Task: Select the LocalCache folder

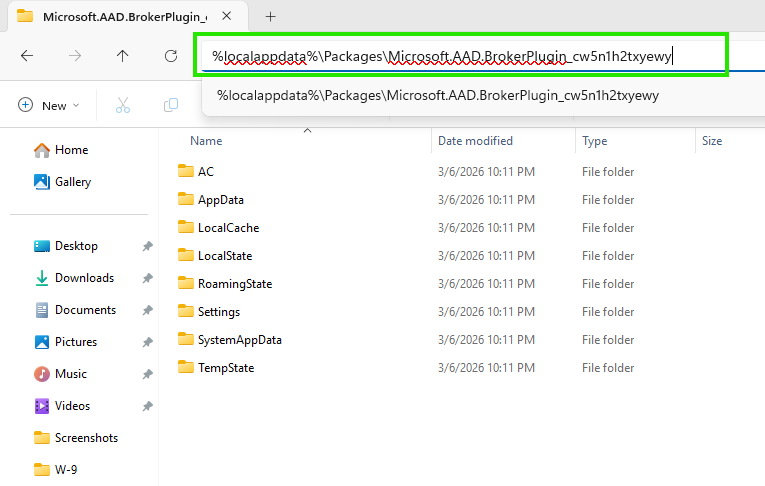Action: tap(228, 228)
